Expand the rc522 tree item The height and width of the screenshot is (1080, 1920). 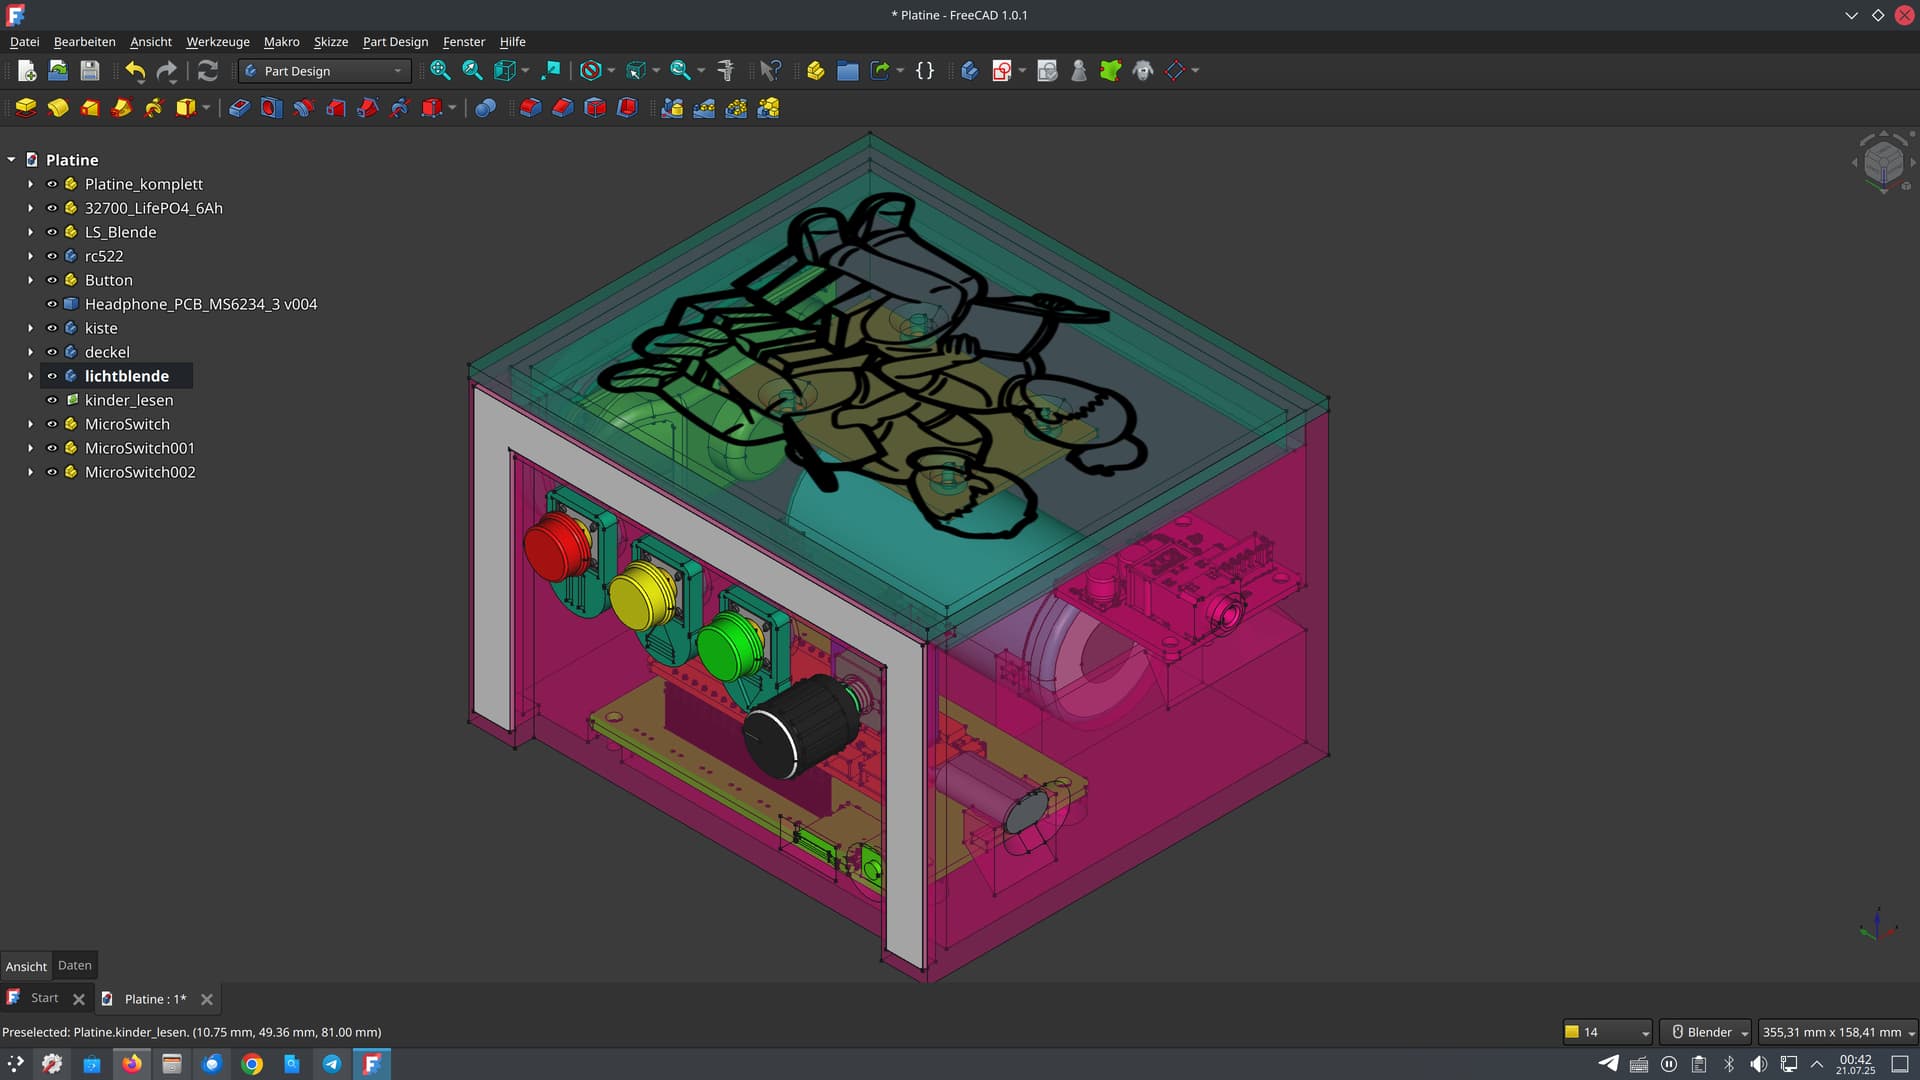[x=30, y=256]
